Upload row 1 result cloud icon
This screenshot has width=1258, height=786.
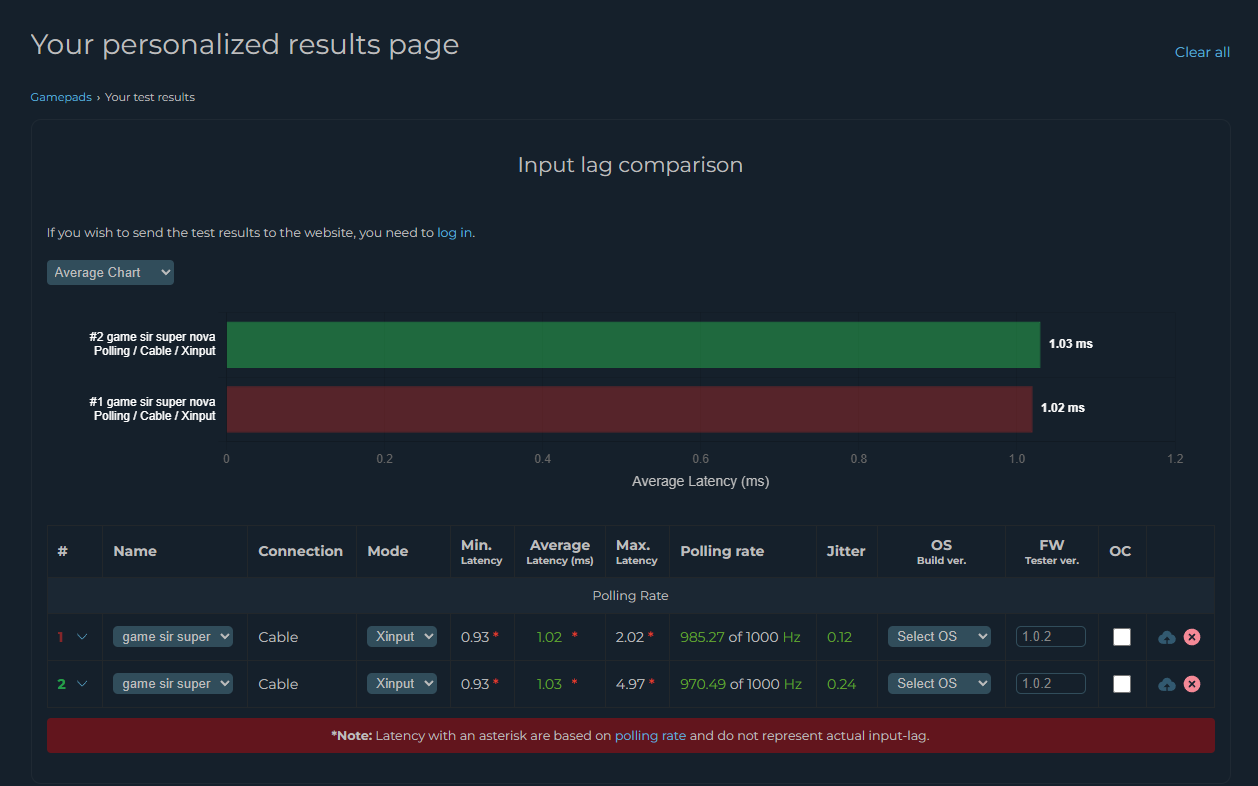(1166, 637)
